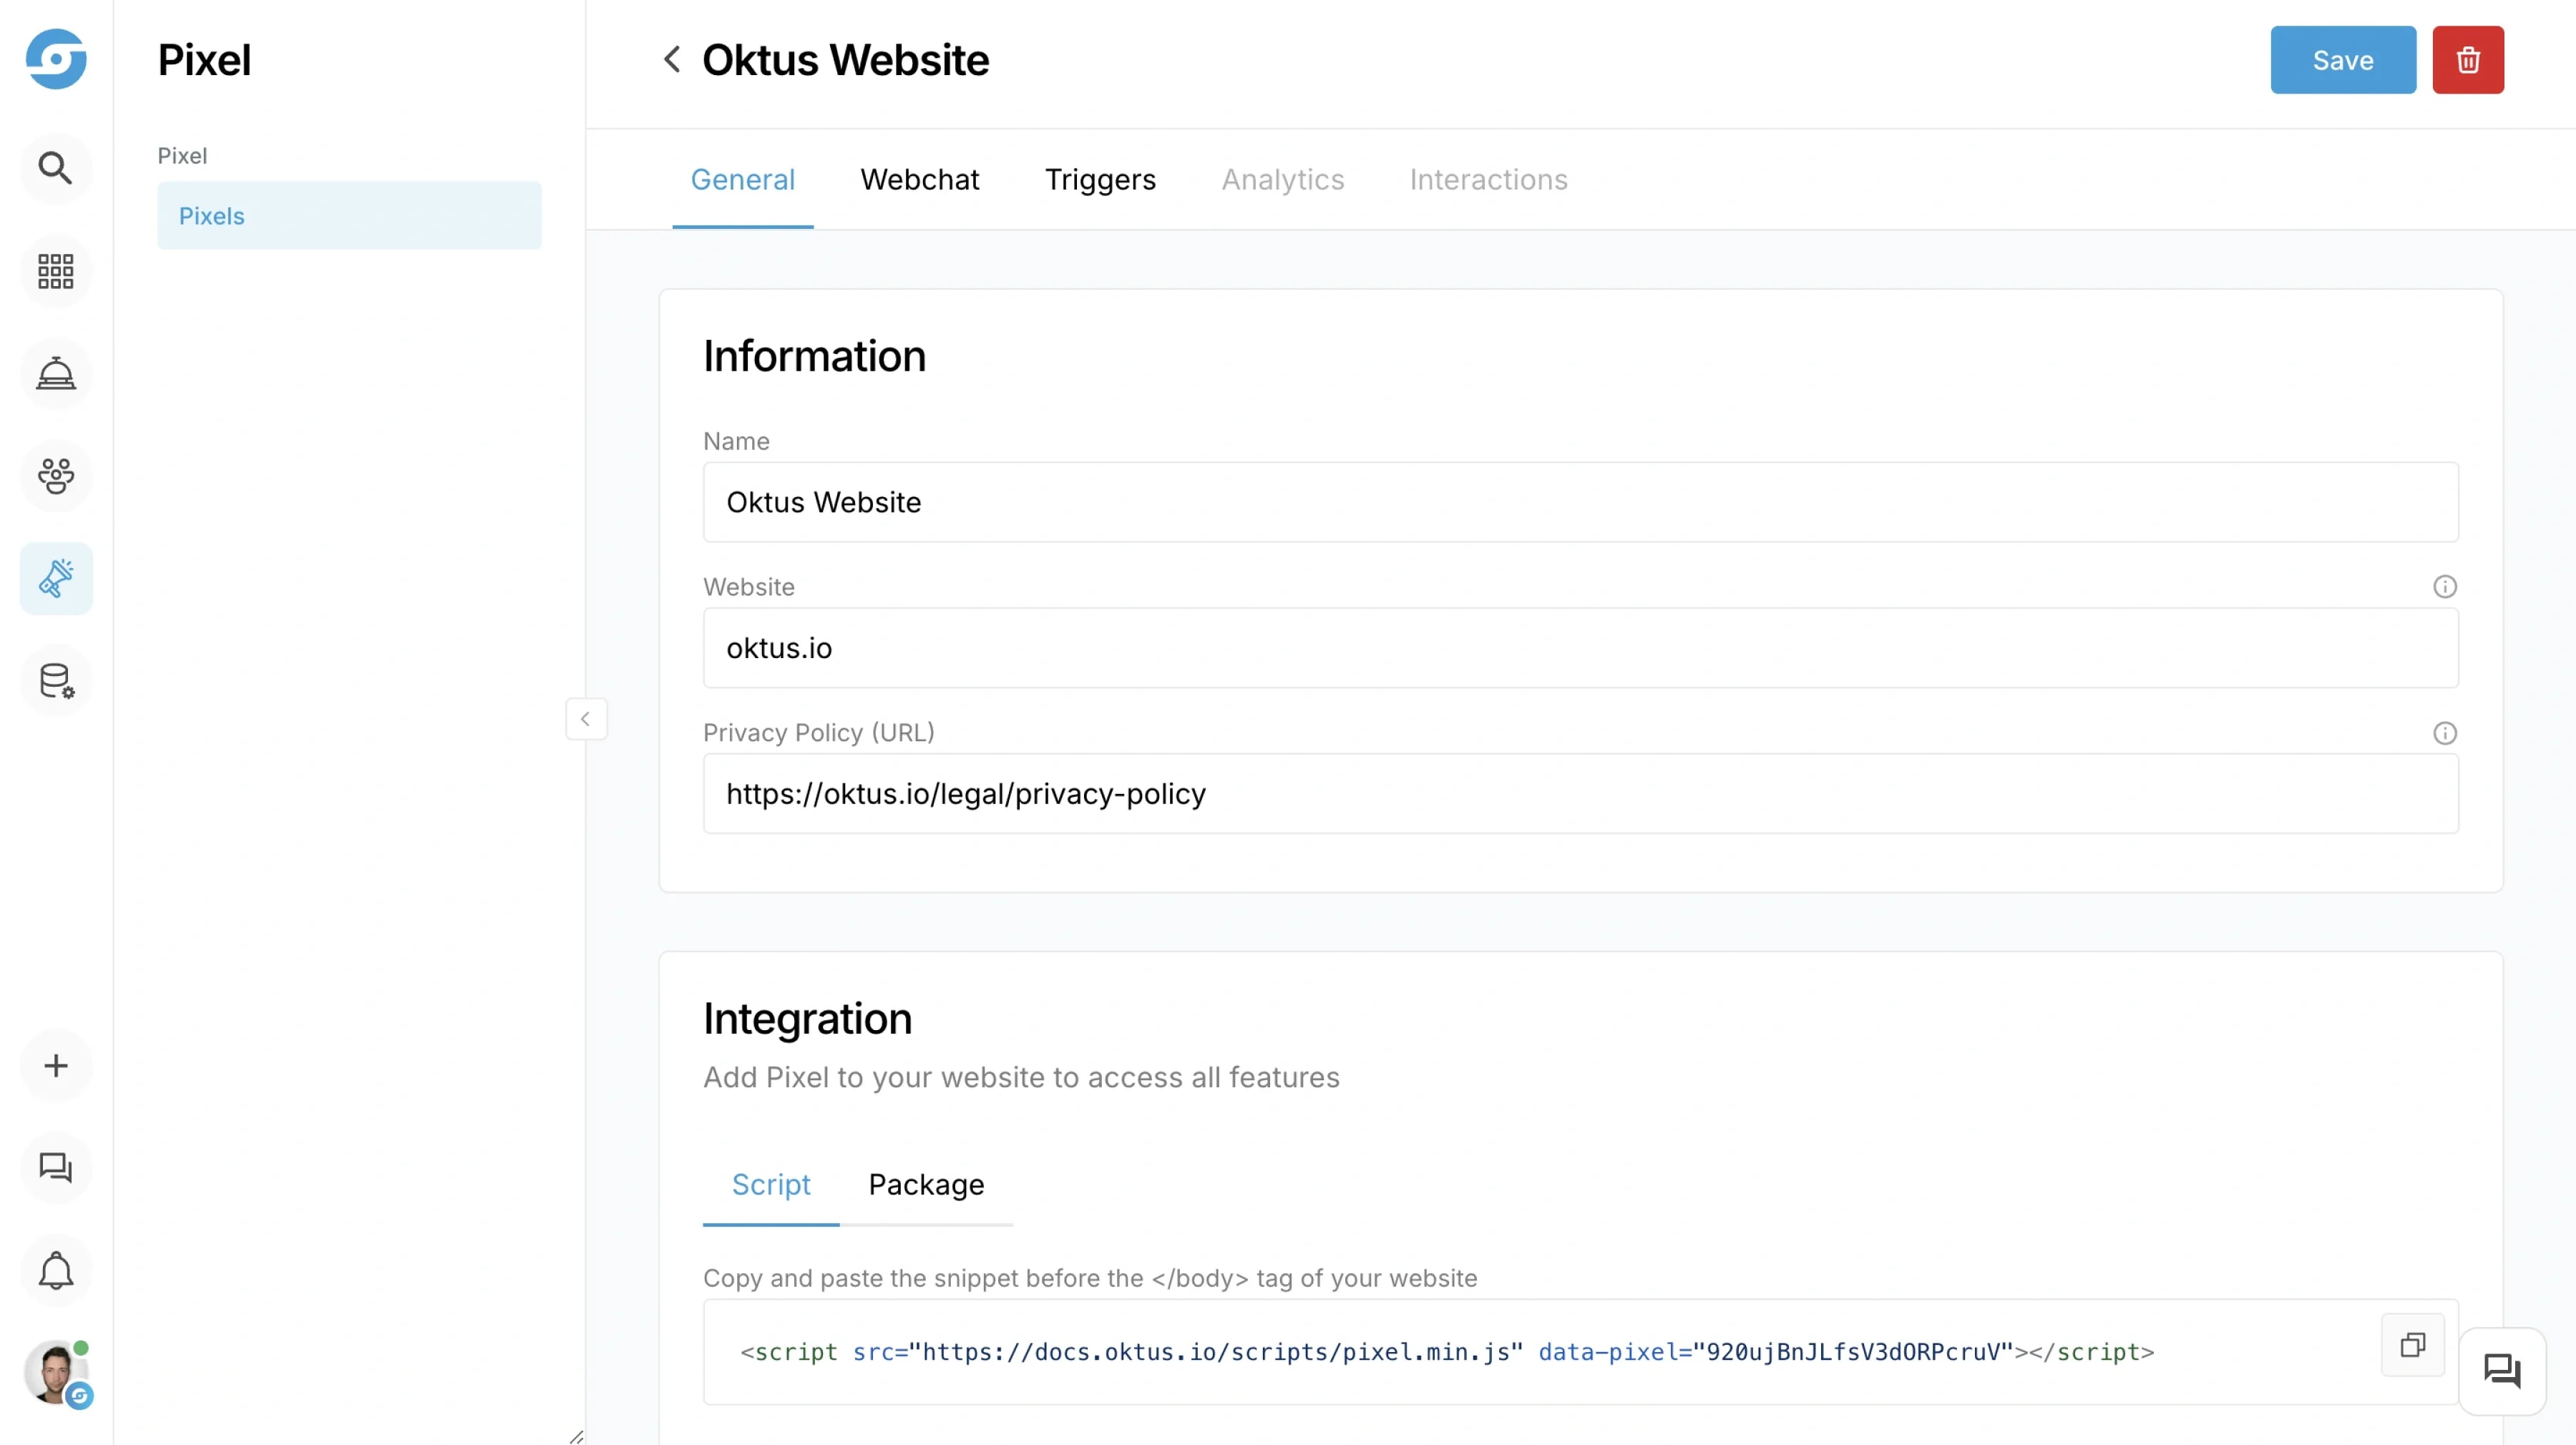
Task: Open the search icon in sidebar
Action: pyautogui.click(x=56, y=168)
